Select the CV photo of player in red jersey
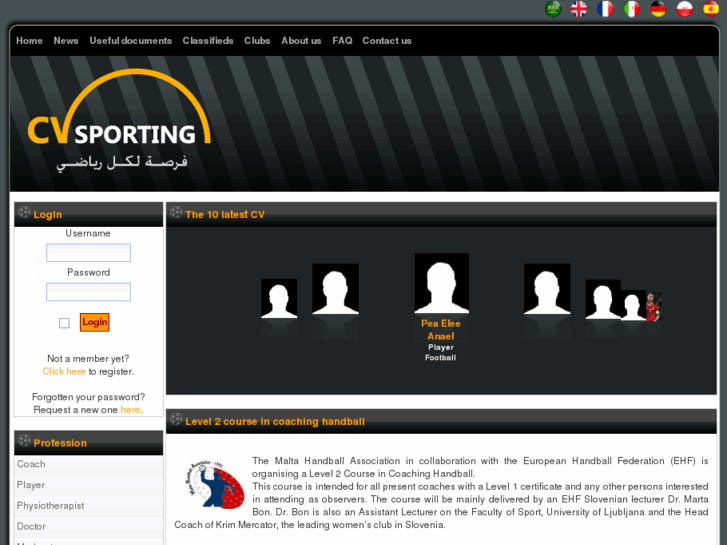The width and height of the screenshot is (727, 545). pos(653,306)
